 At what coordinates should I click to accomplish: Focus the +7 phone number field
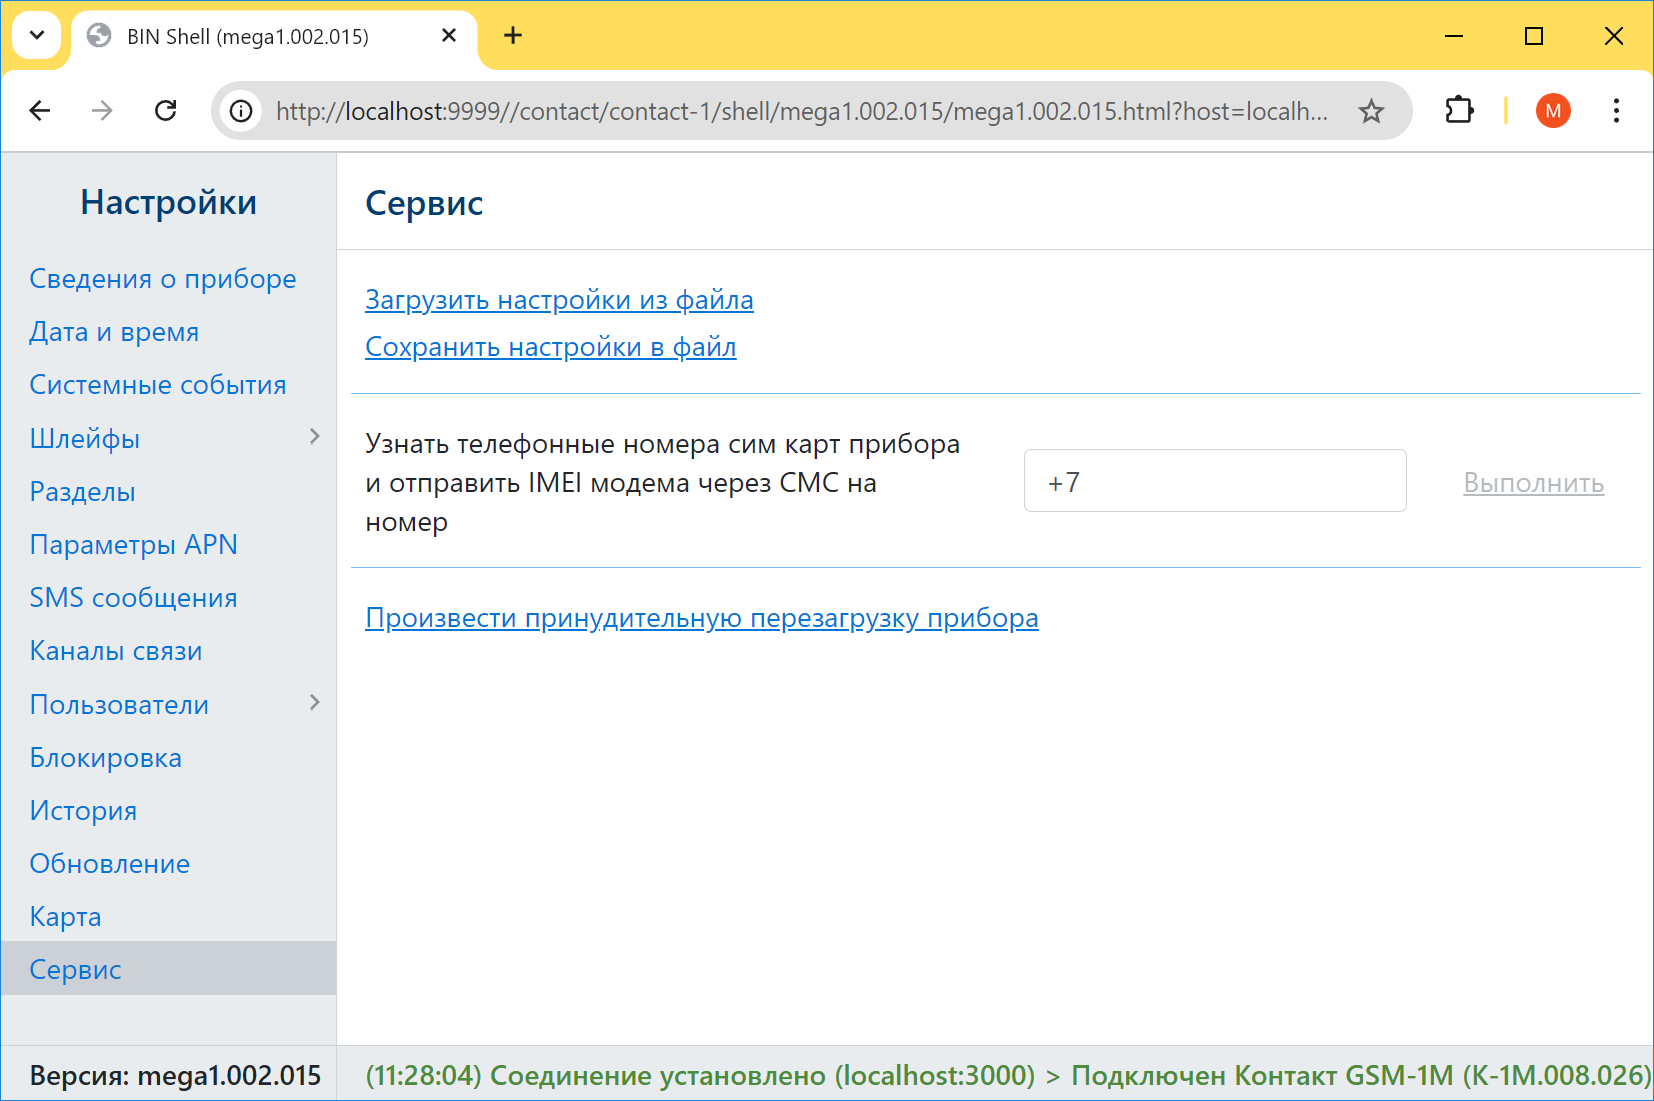(1214, 481)
